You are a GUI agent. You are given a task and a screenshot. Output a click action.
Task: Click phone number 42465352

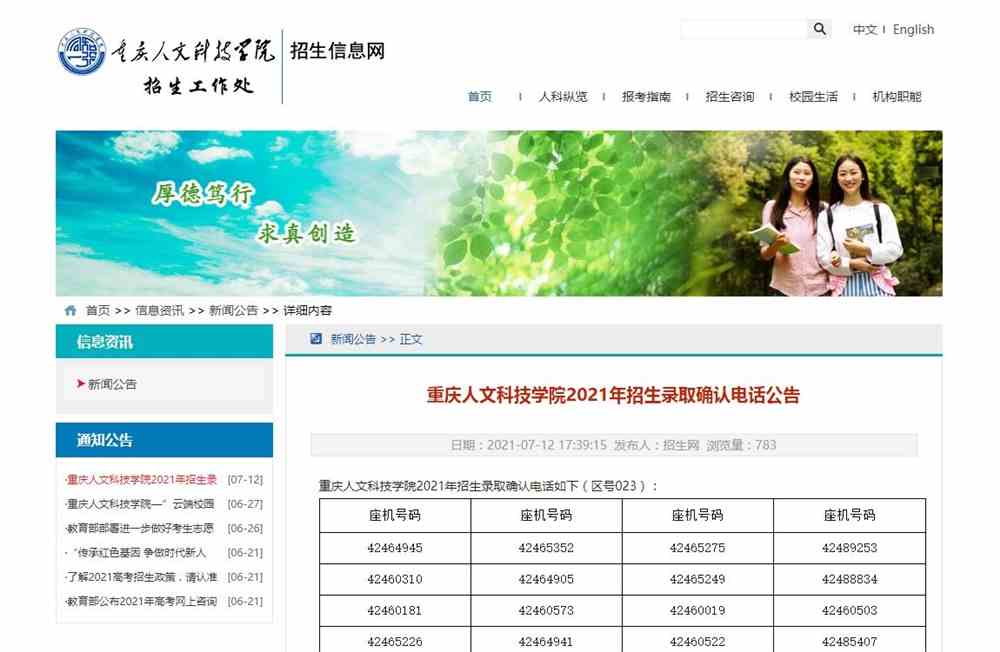(546, 548)
